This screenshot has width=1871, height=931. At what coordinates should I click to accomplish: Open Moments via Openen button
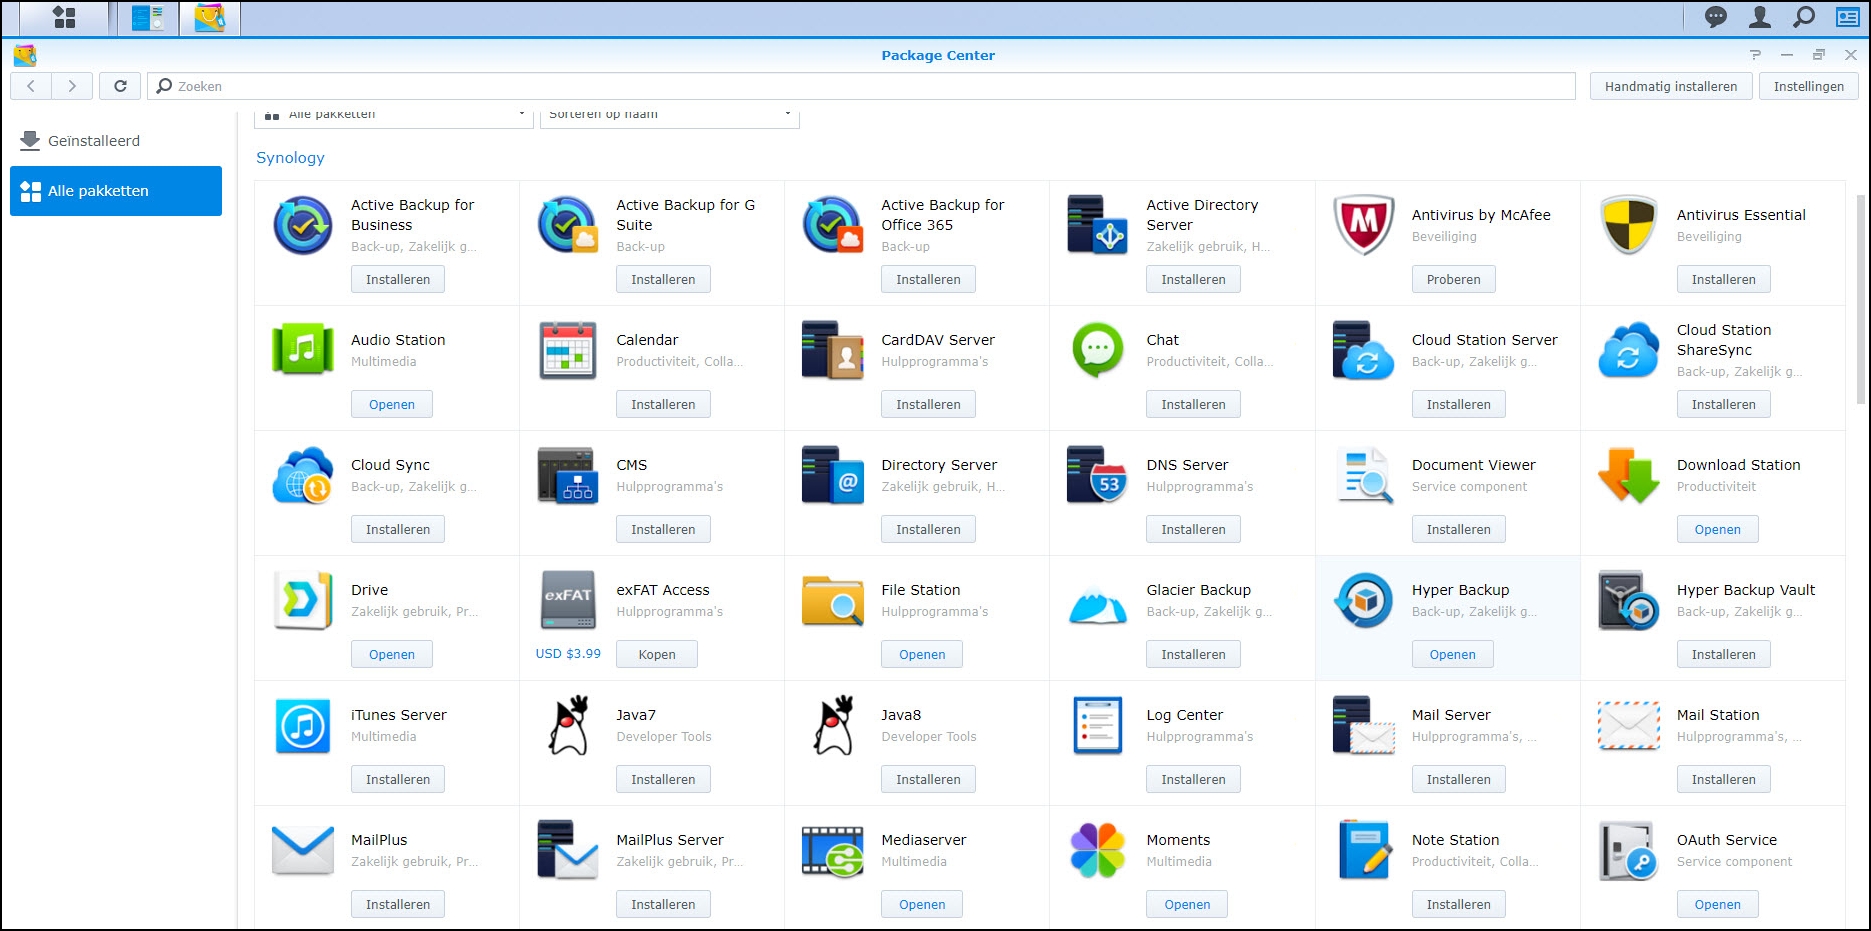[1187, 905]
